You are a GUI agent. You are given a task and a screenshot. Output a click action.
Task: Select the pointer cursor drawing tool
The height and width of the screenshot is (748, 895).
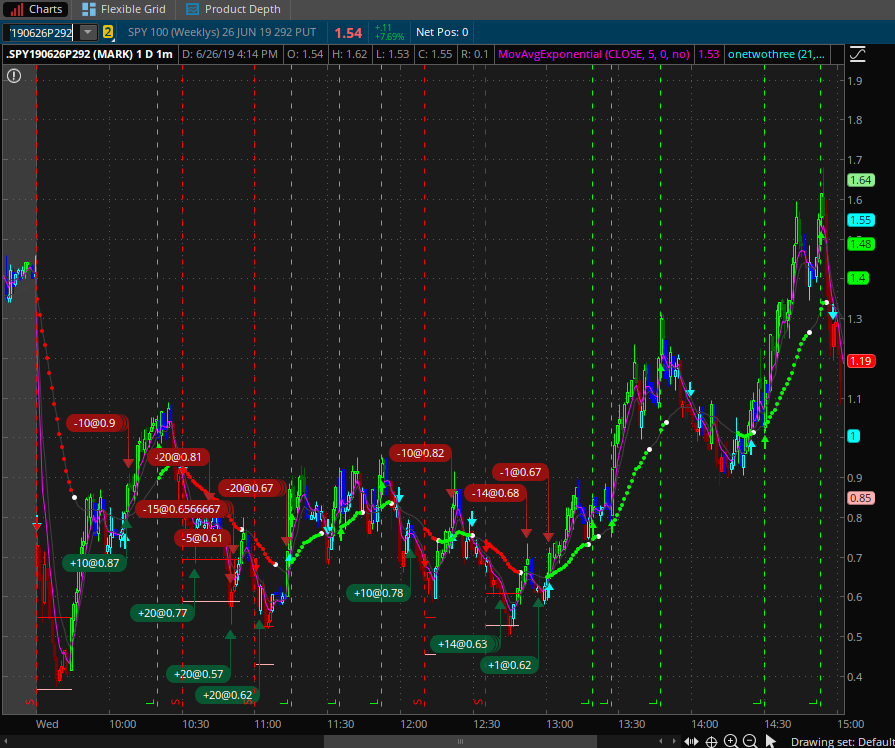point(771,741)
